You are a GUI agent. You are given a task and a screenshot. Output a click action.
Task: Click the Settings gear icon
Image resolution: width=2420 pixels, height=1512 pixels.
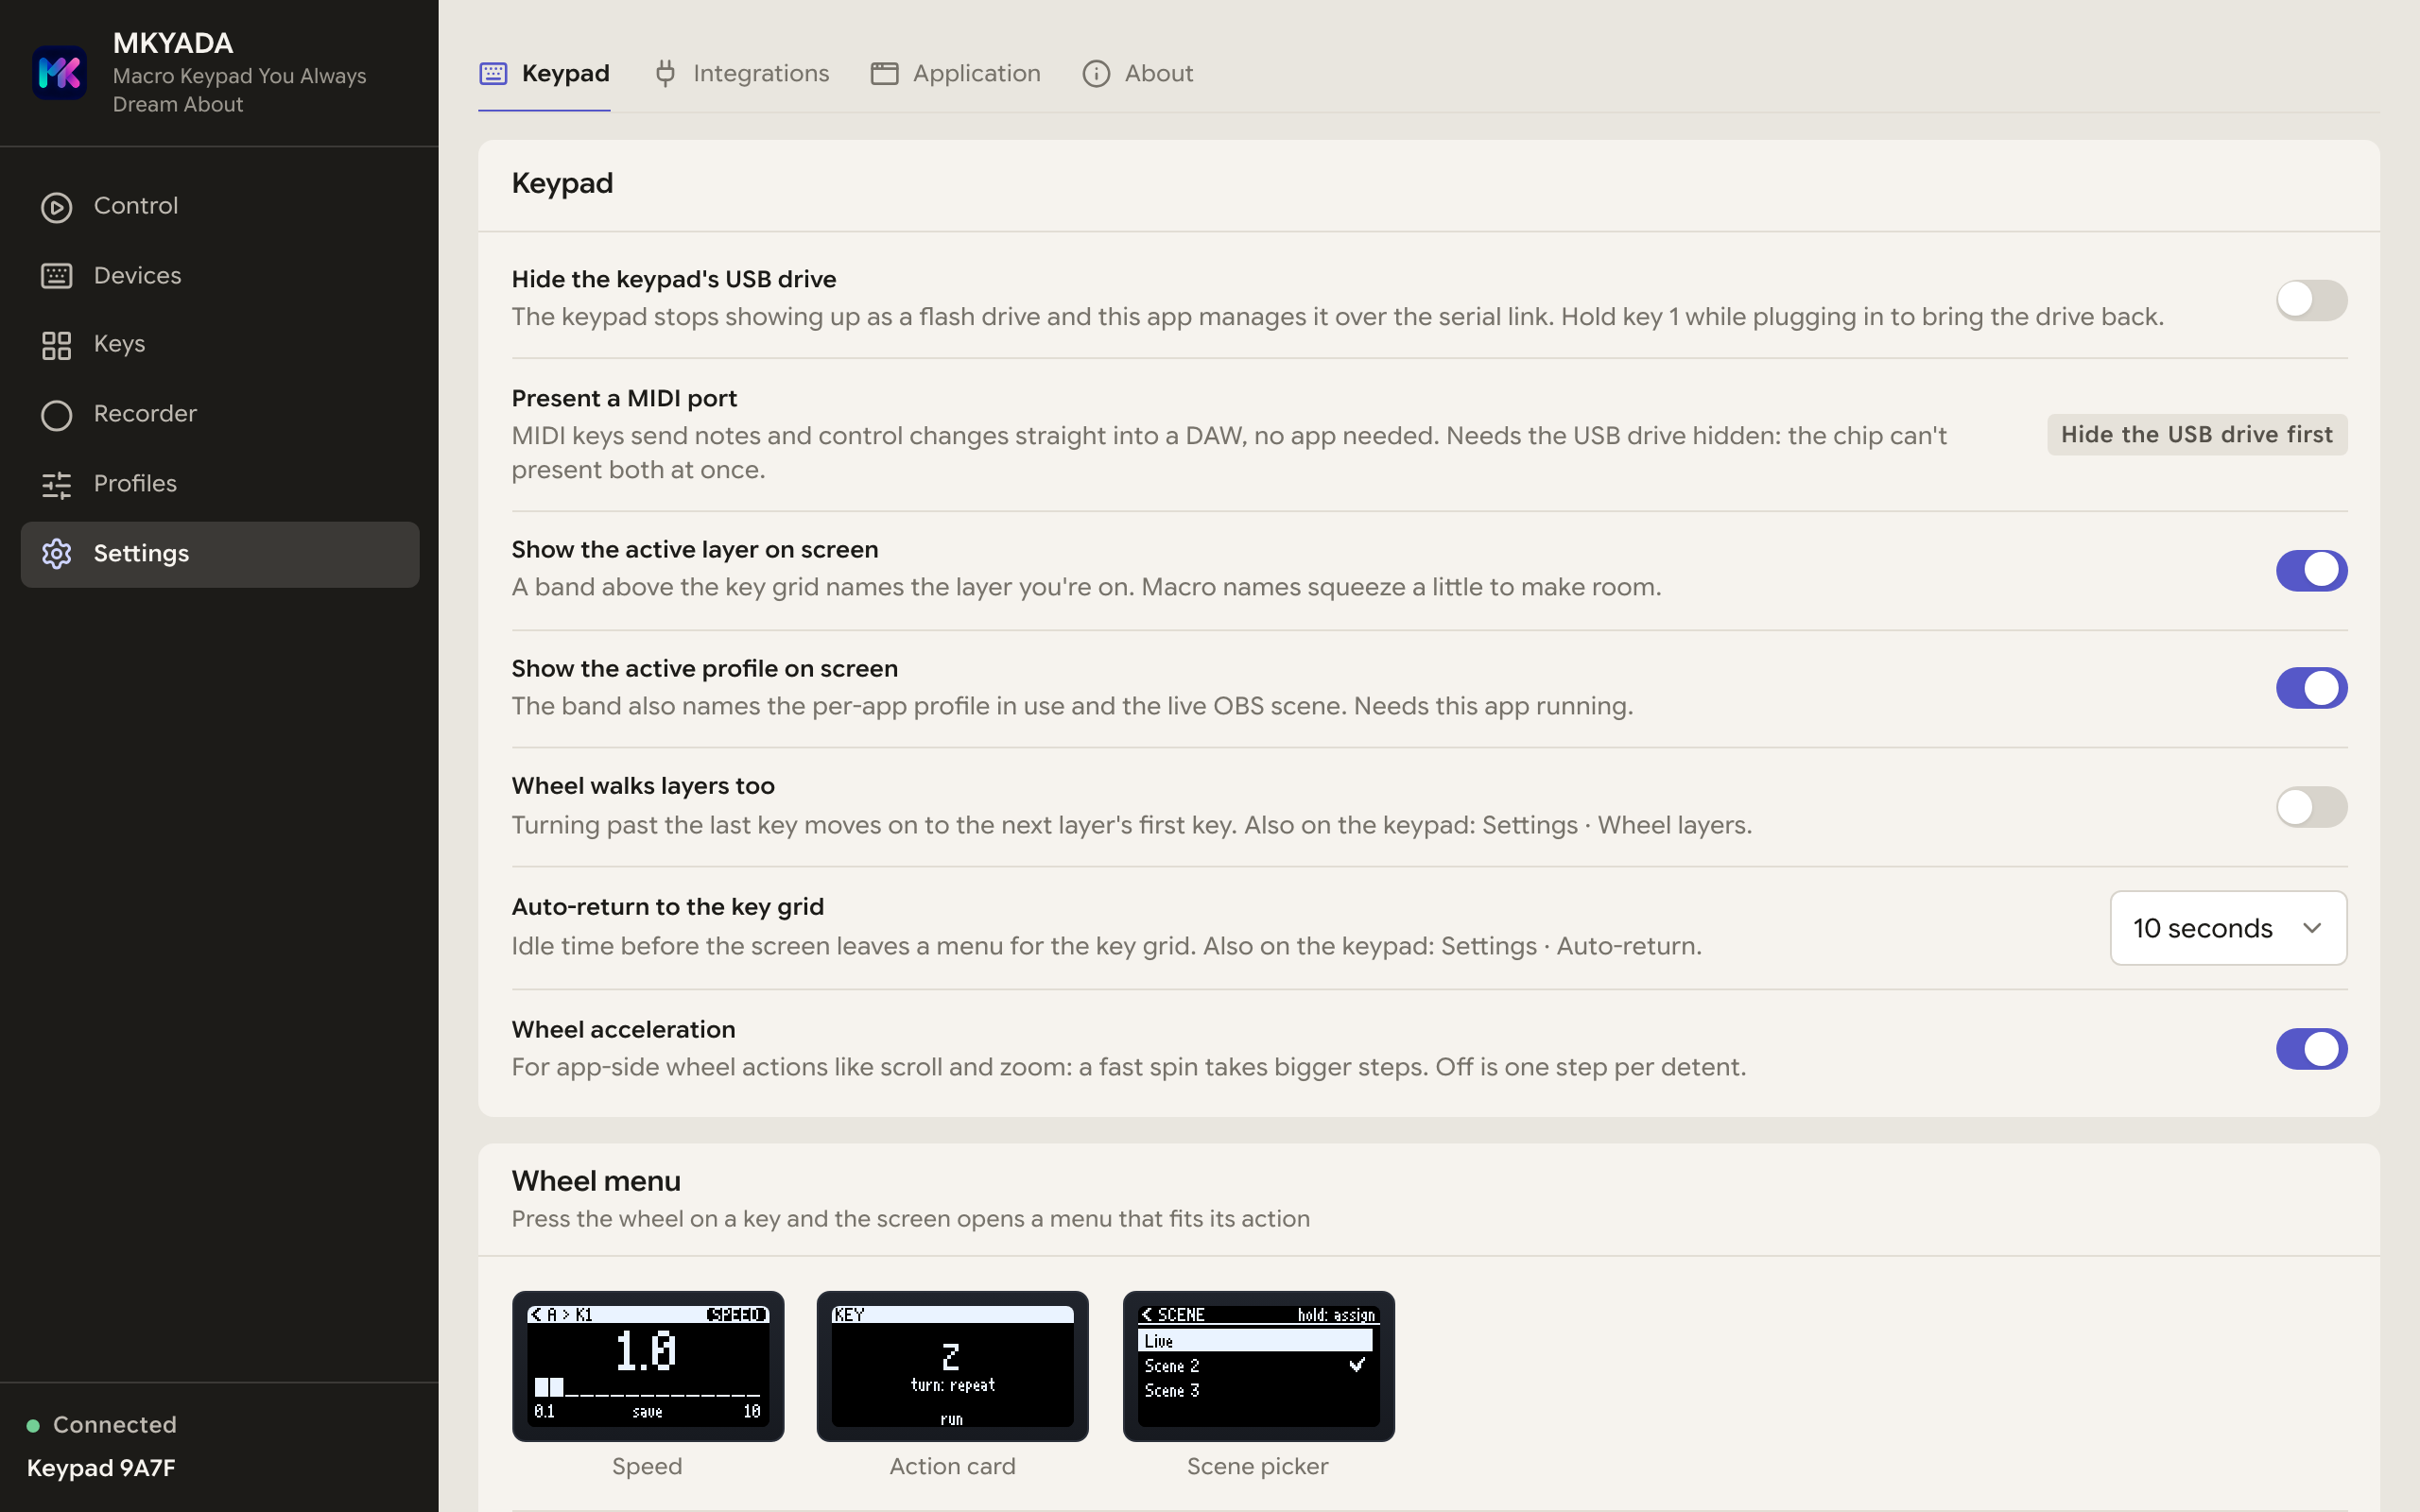[x=56, y=554]
